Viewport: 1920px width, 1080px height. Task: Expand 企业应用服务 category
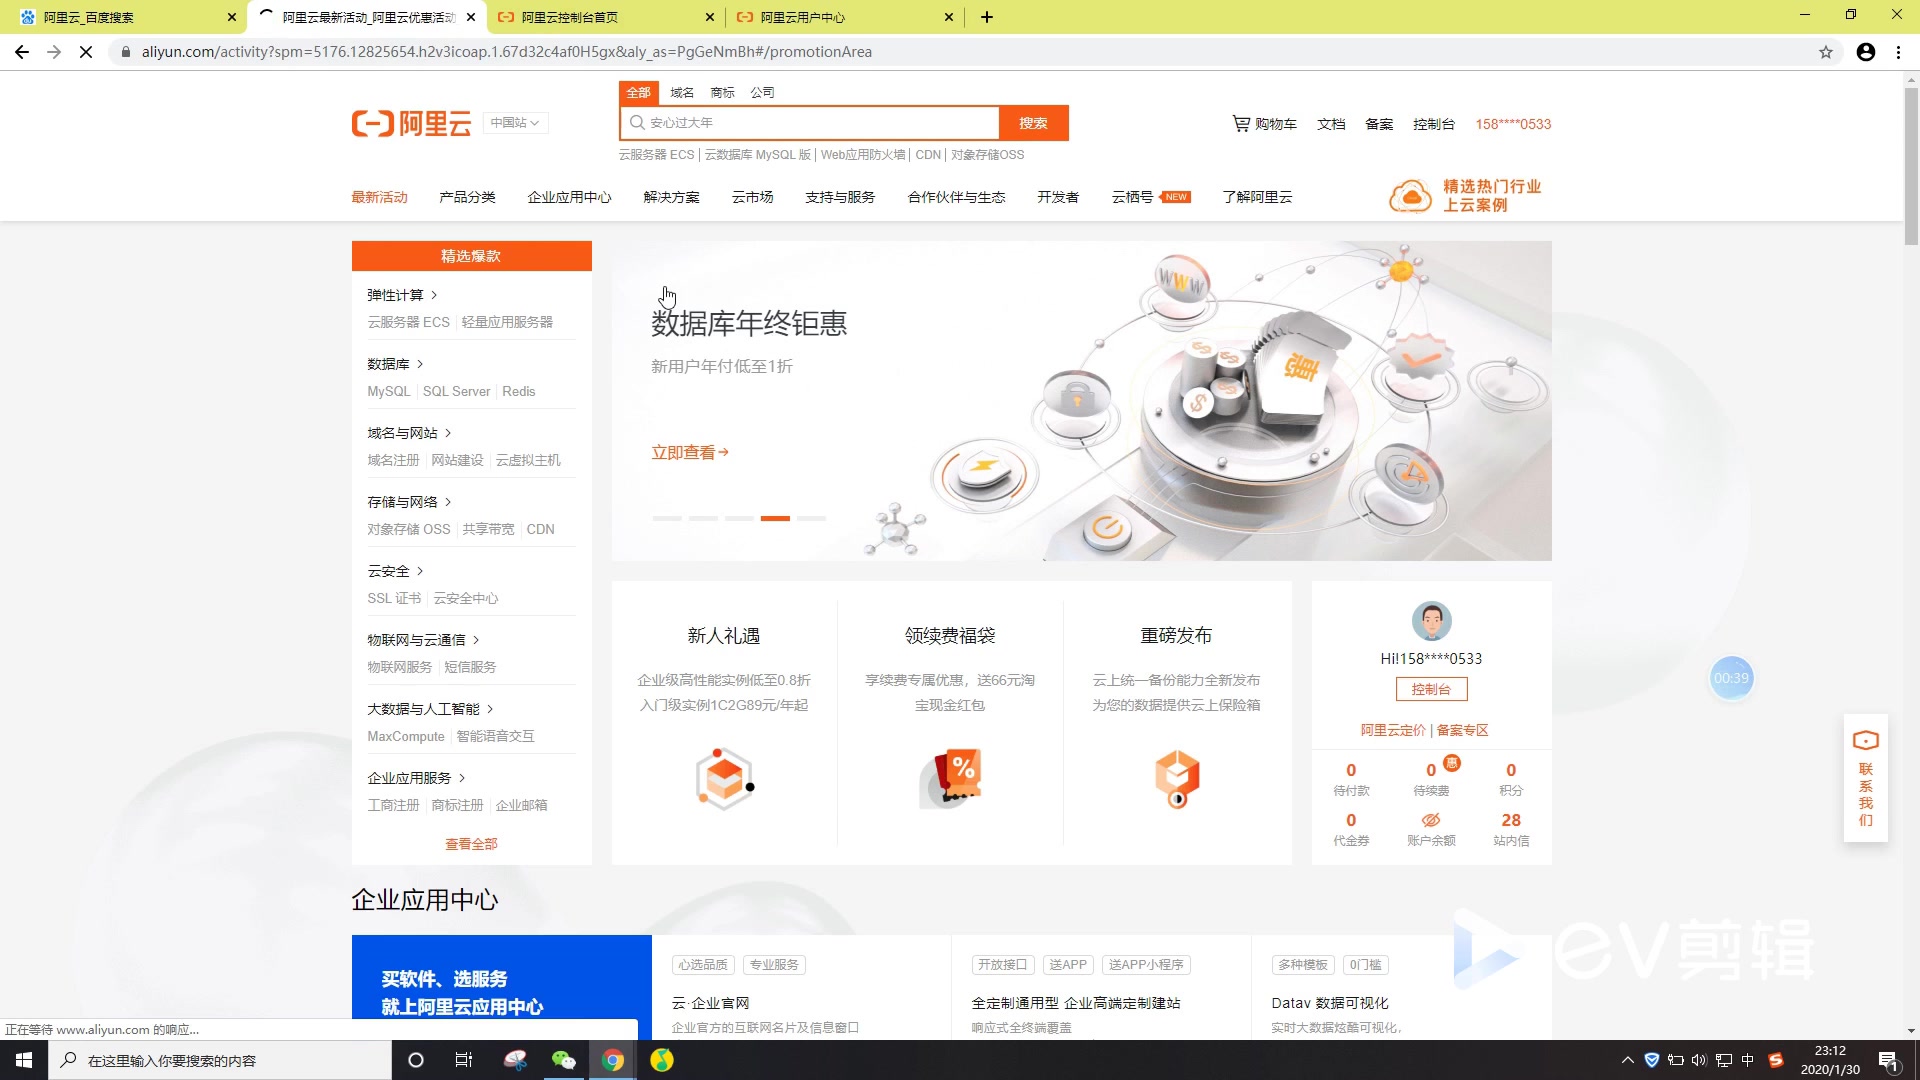point(416,778)
